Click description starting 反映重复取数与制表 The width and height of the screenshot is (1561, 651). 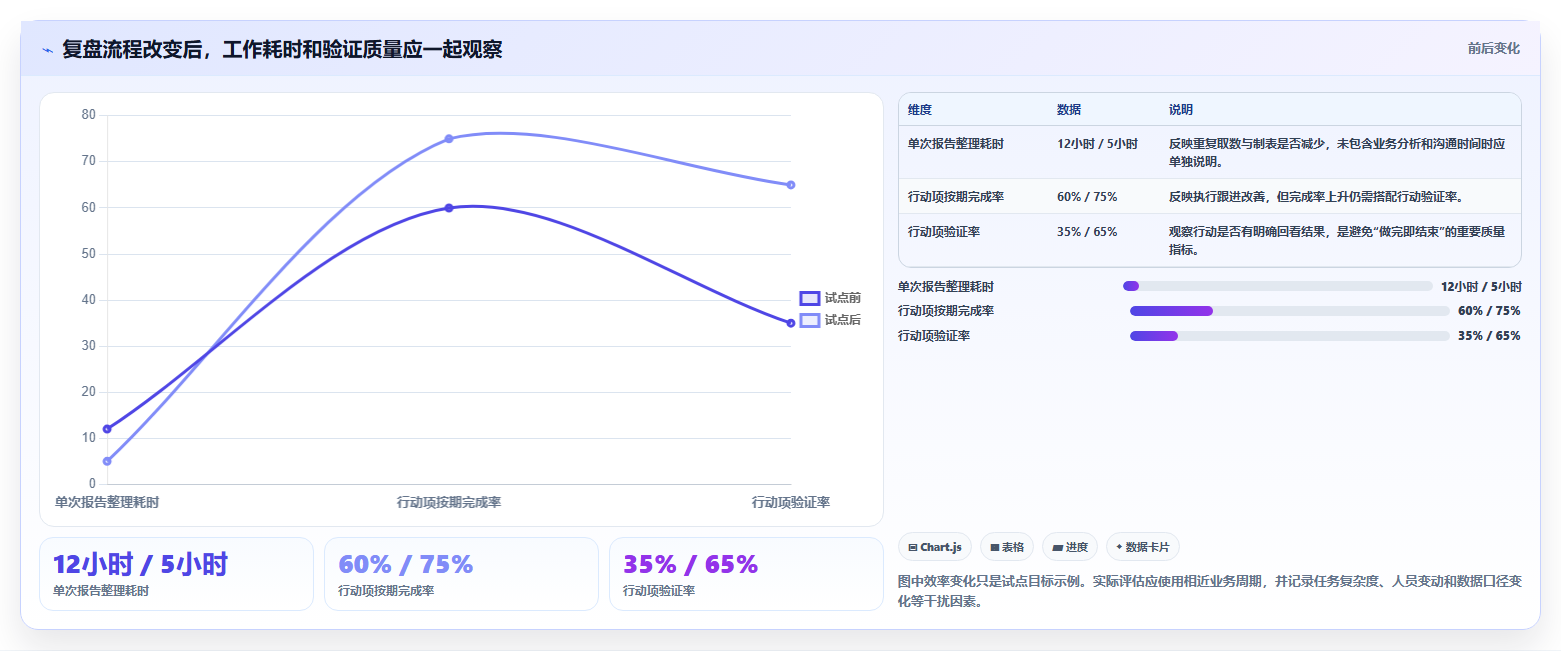point(1337,152)
